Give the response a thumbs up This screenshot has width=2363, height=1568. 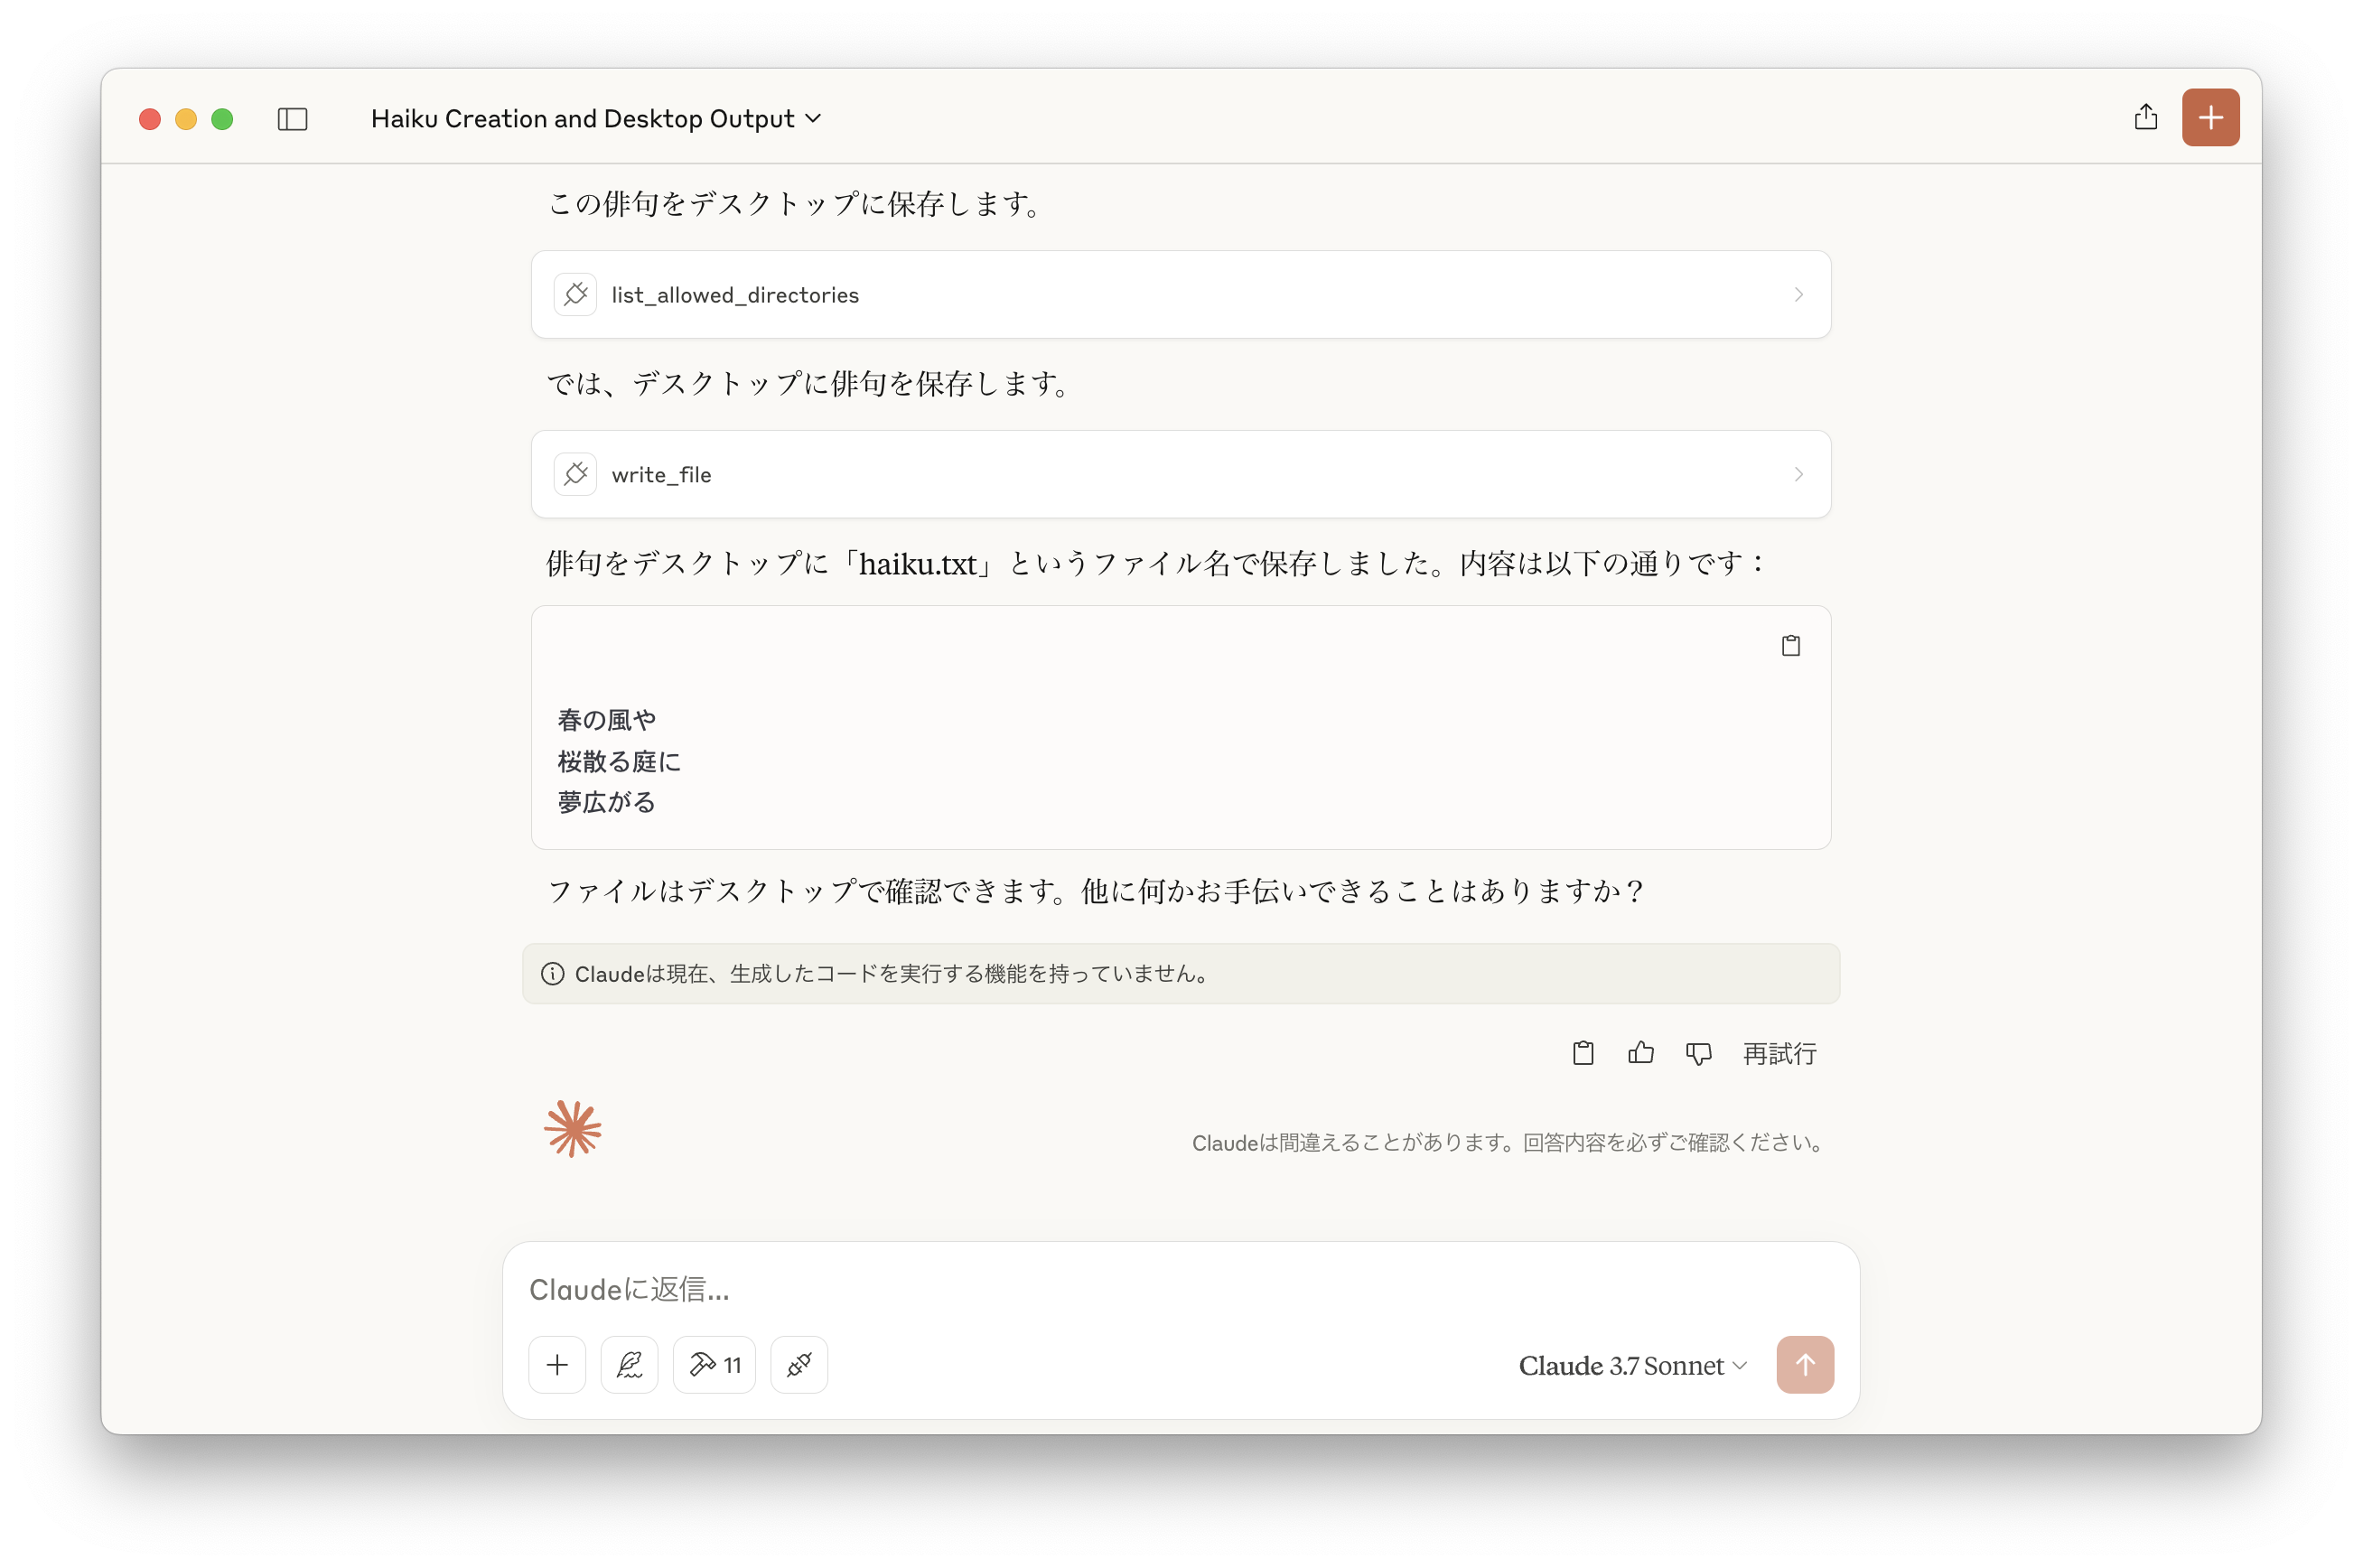tap(1640, 1053)
